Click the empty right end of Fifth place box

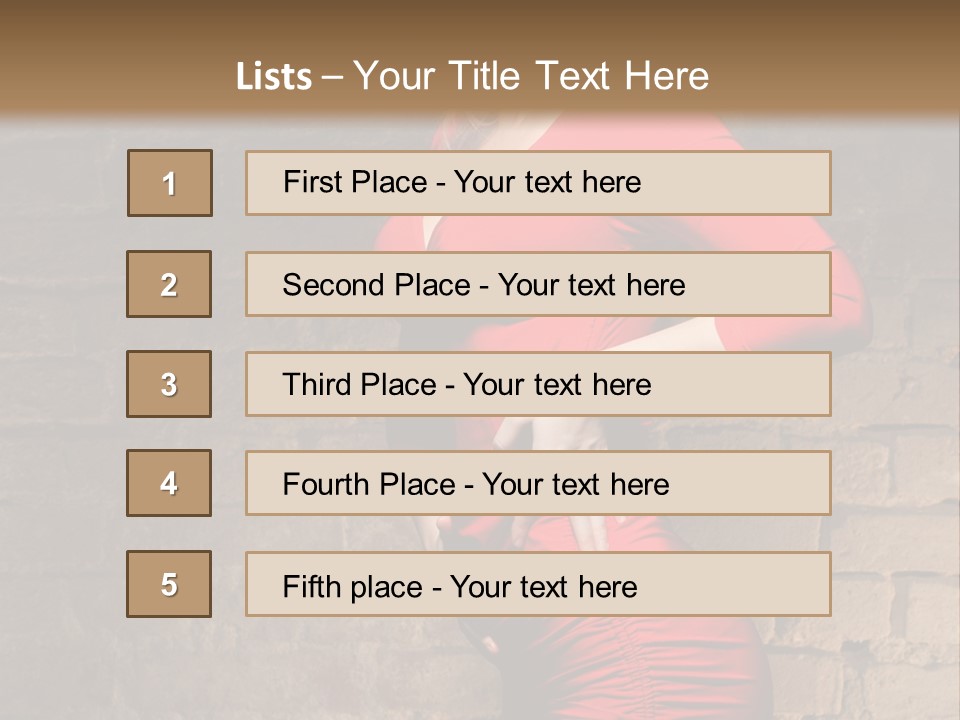coord(760,584)
